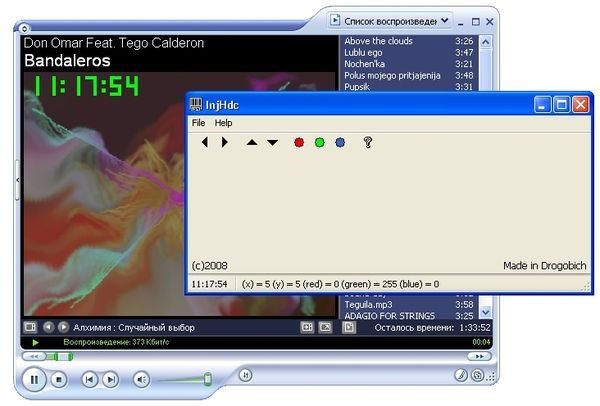Skip to next track in media player
The image size is (600, 406).
click(111, 380)
